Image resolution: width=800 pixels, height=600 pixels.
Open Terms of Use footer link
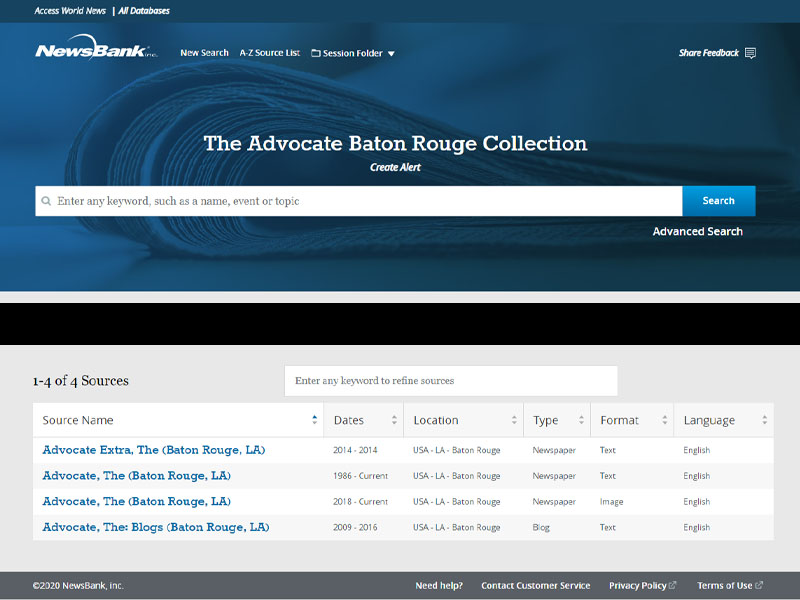tap(724, 585)
